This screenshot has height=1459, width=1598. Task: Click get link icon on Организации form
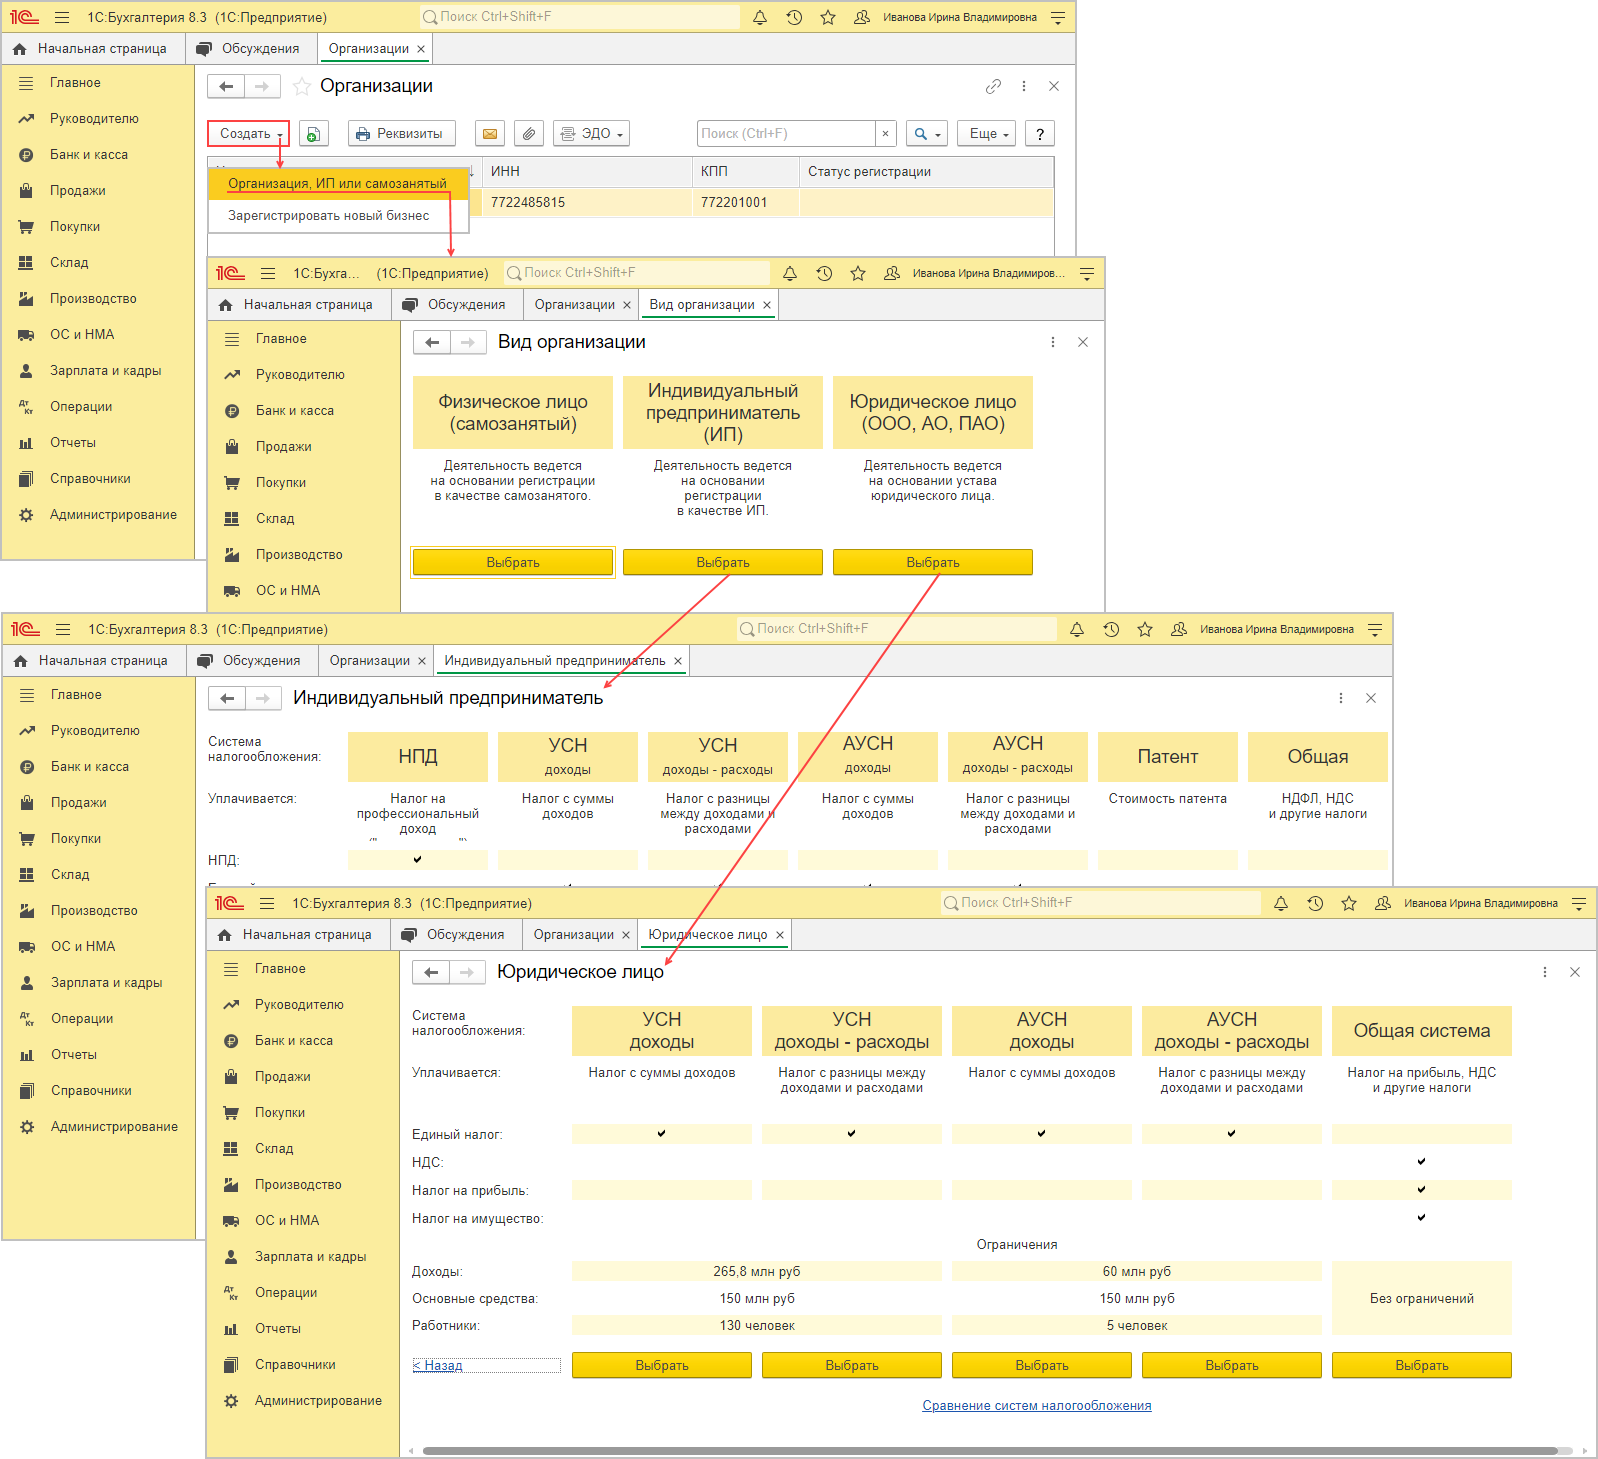pos(993,86)
